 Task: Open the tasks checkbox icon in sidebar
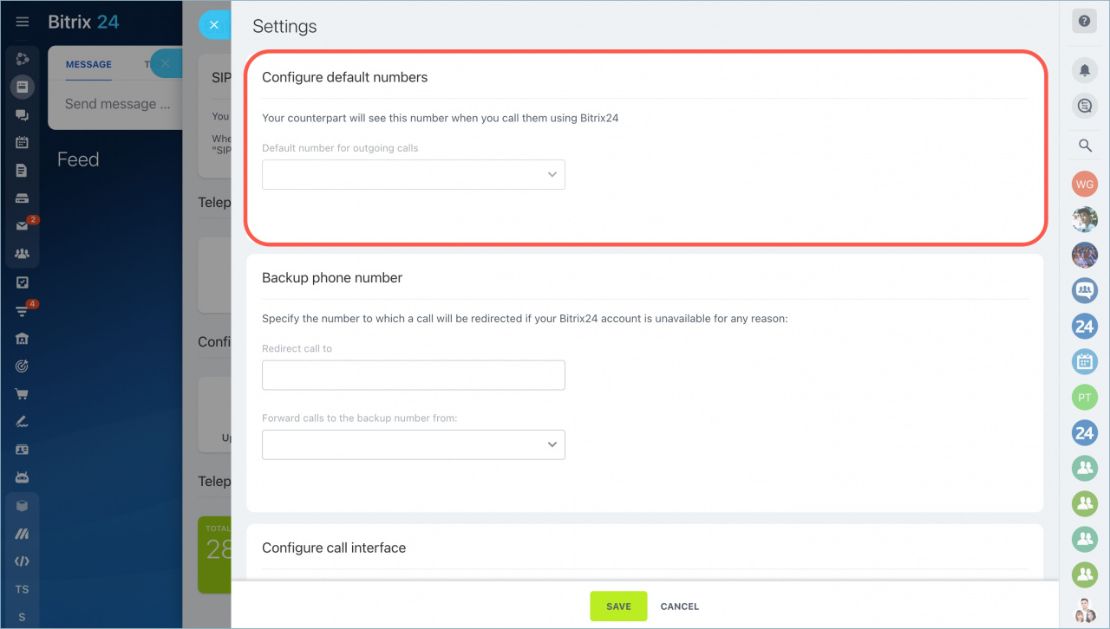coord(22,282)
